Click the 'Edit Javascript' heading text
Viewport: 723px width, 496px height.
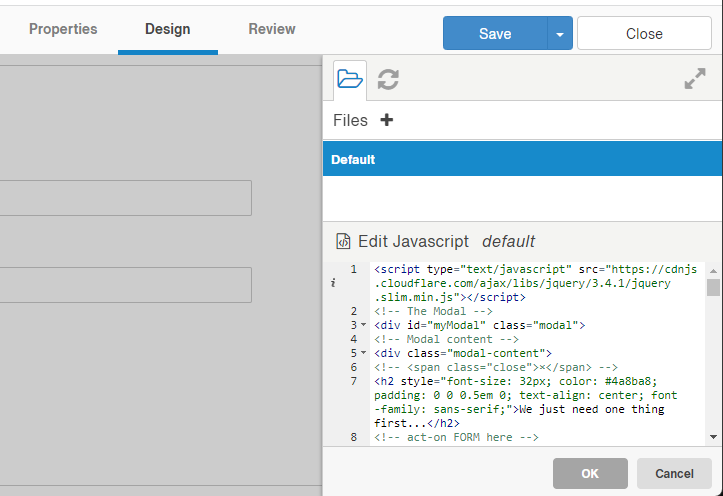tap(413, 241)
